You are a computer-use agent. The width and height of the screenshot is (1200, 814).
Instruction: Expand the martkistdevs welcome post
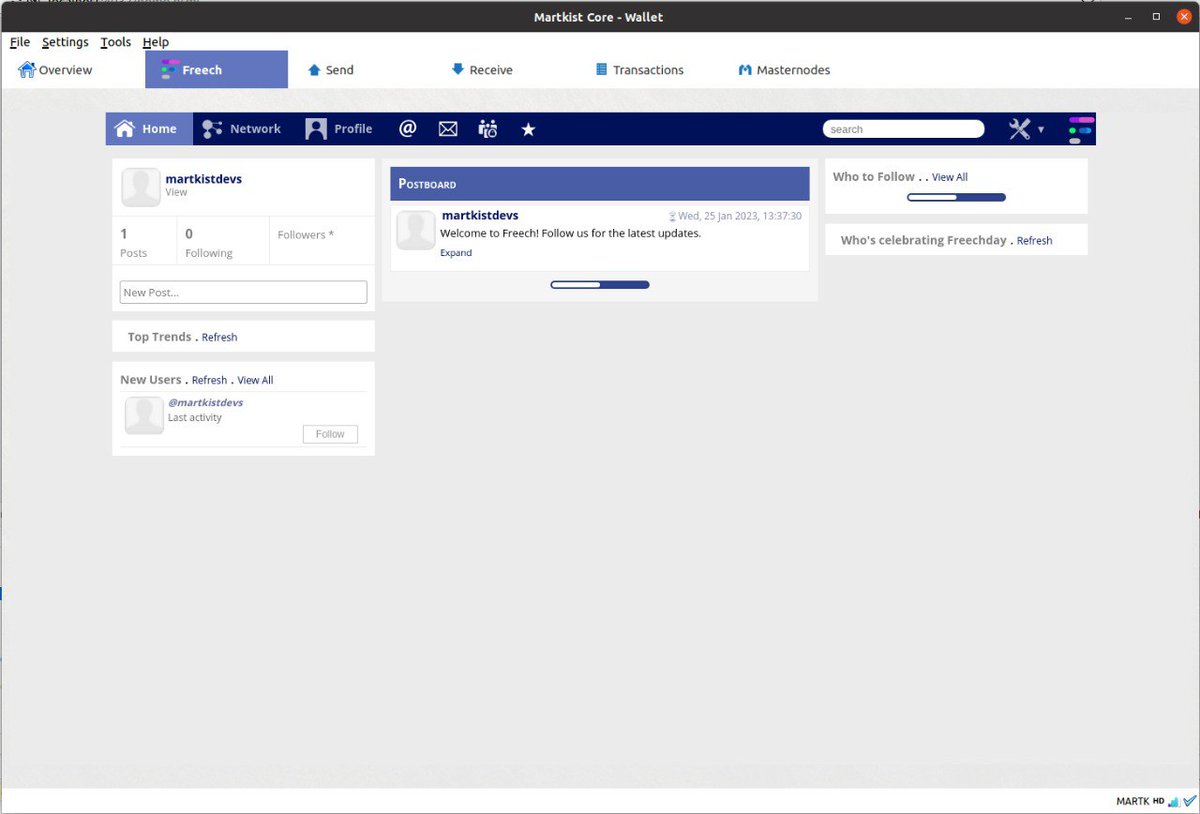pyautogui.click(x=456, y=253)
